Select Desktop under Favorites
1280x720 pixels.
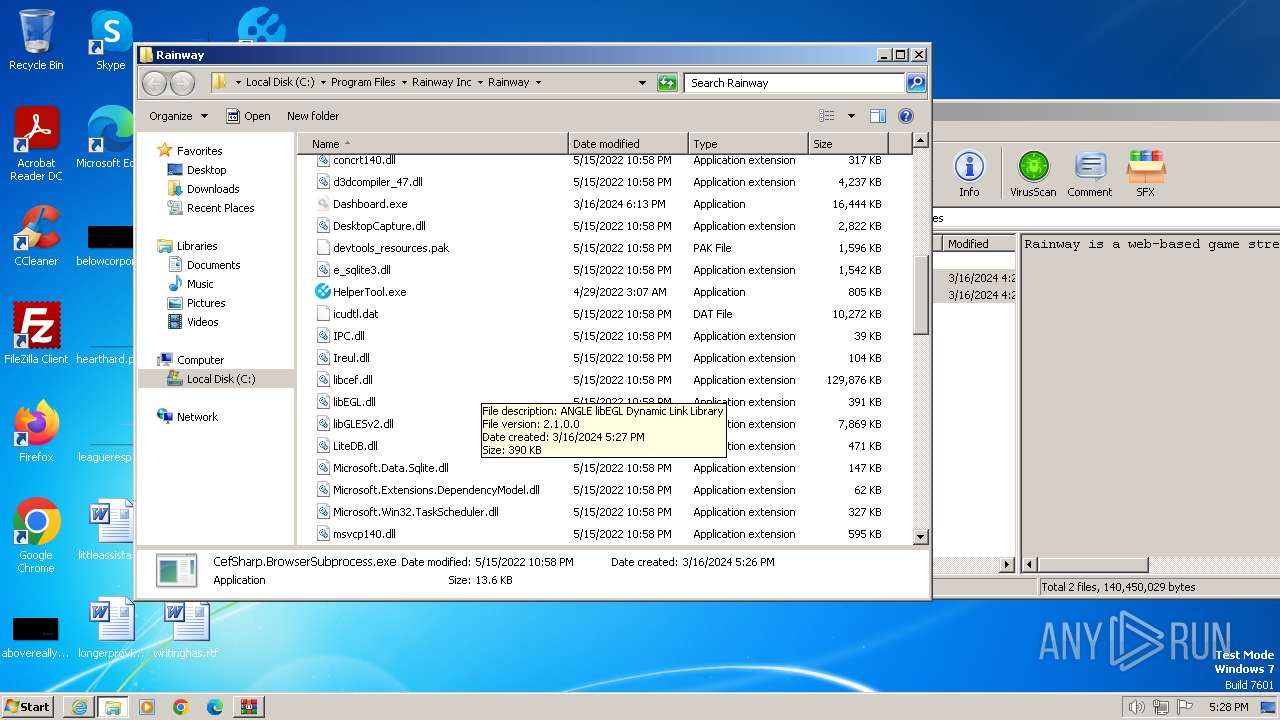[x=206, y=170]
